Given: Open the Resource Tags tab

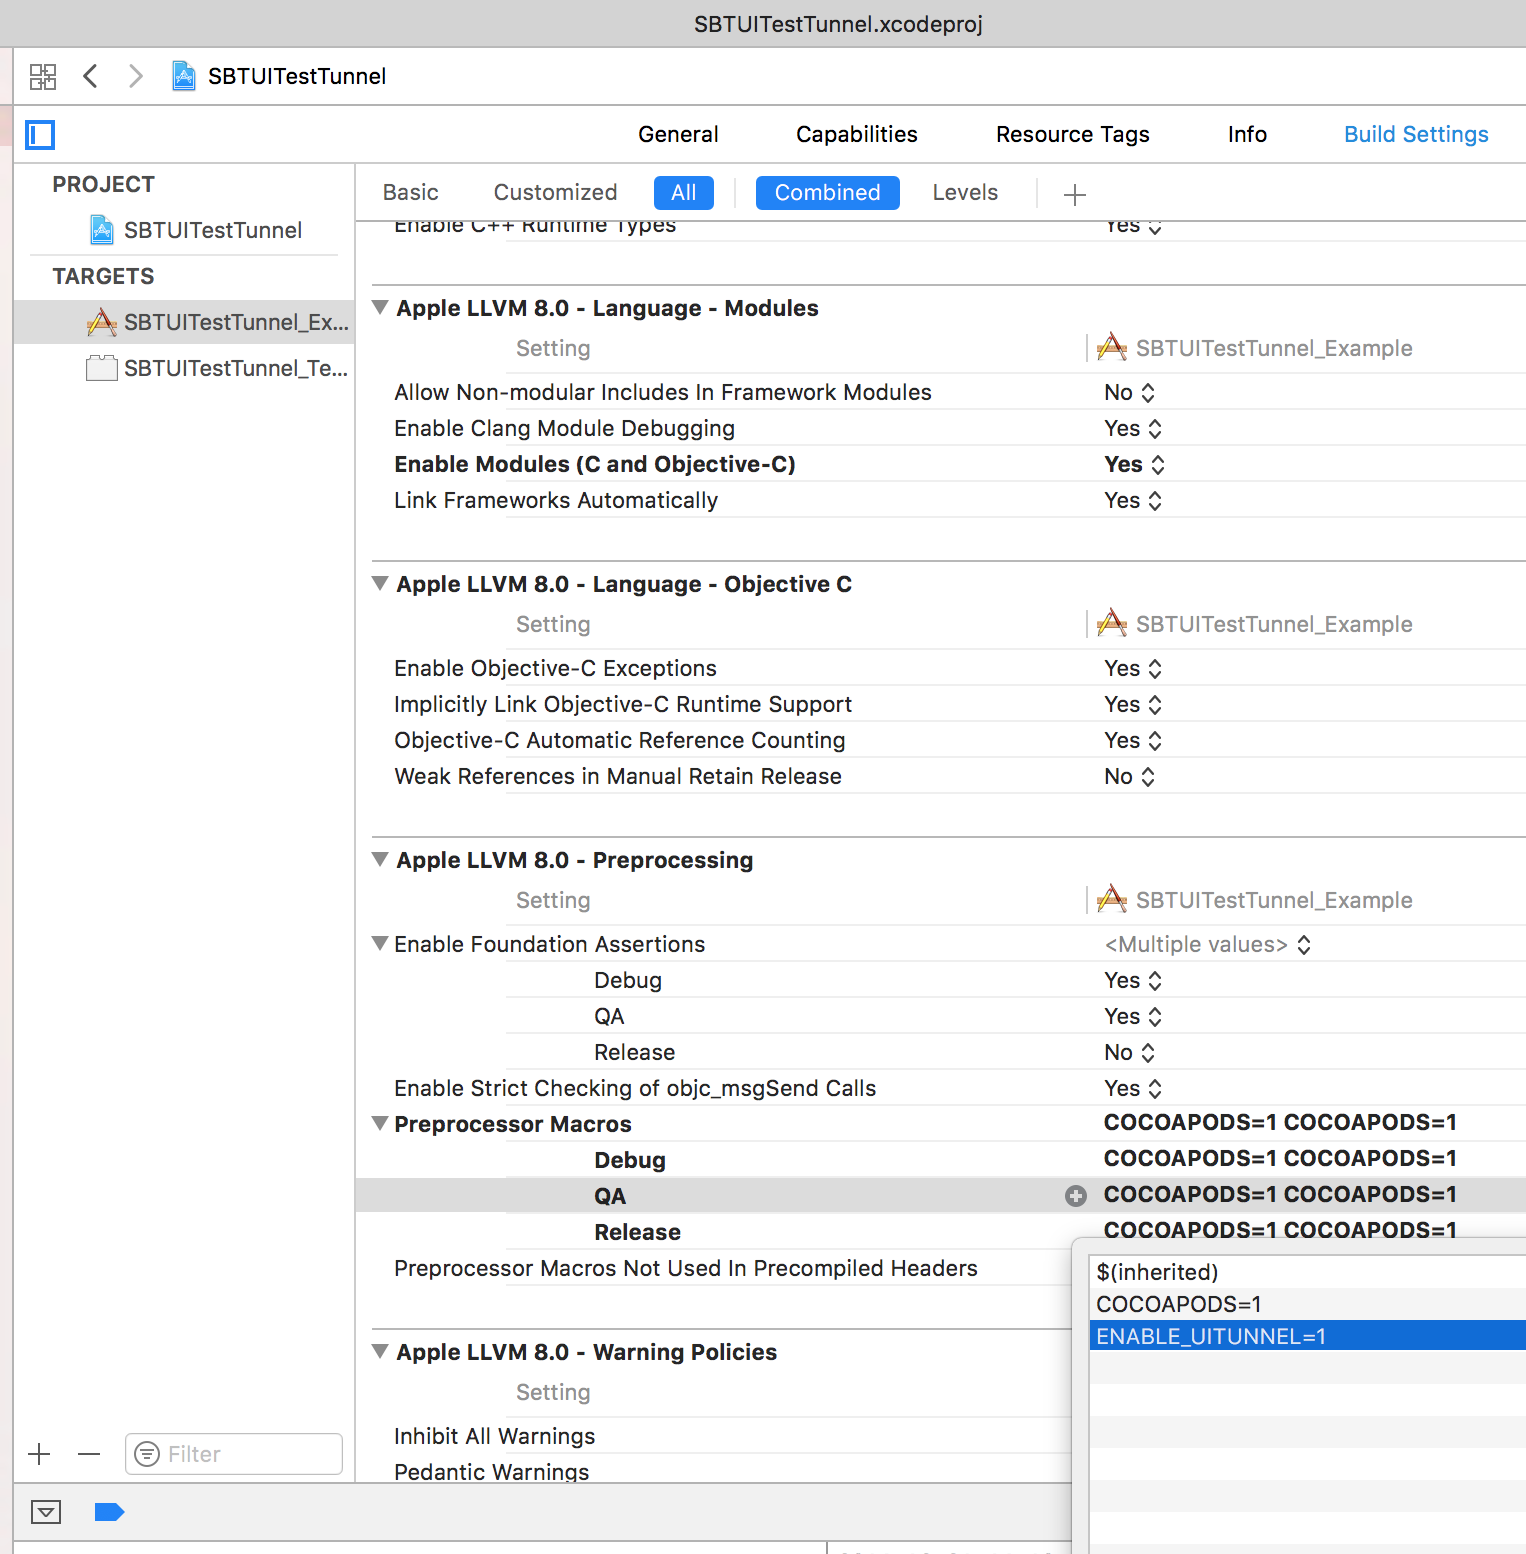Looking at the screenshot, I should [1073, 134].
